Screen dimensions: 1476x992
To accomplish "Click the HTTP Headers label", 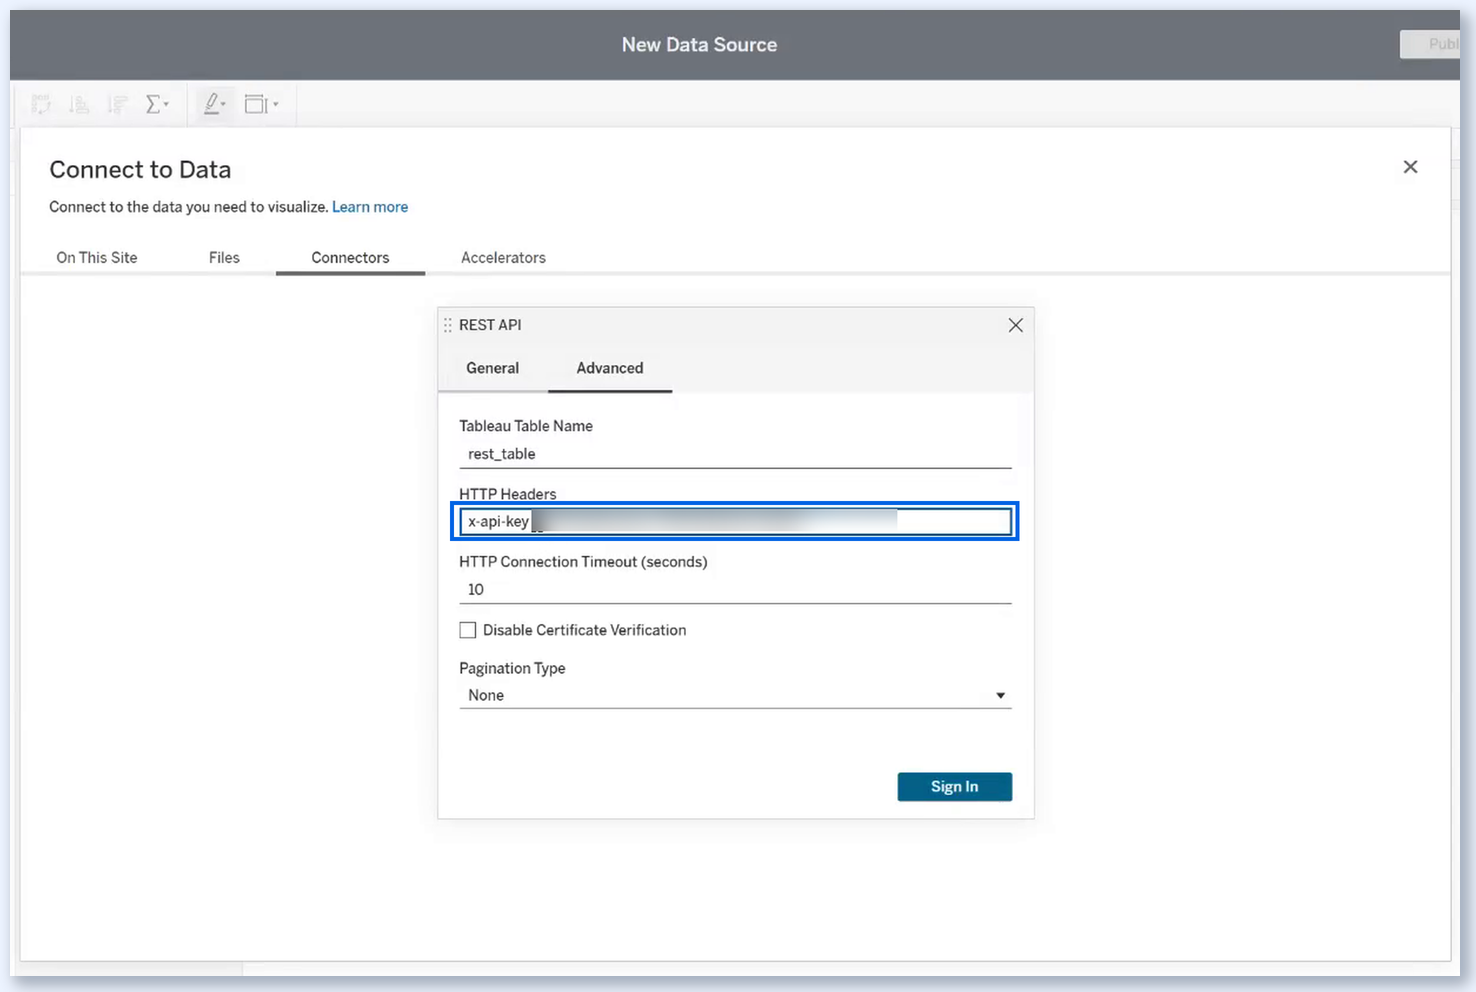I will pos(508,494).
